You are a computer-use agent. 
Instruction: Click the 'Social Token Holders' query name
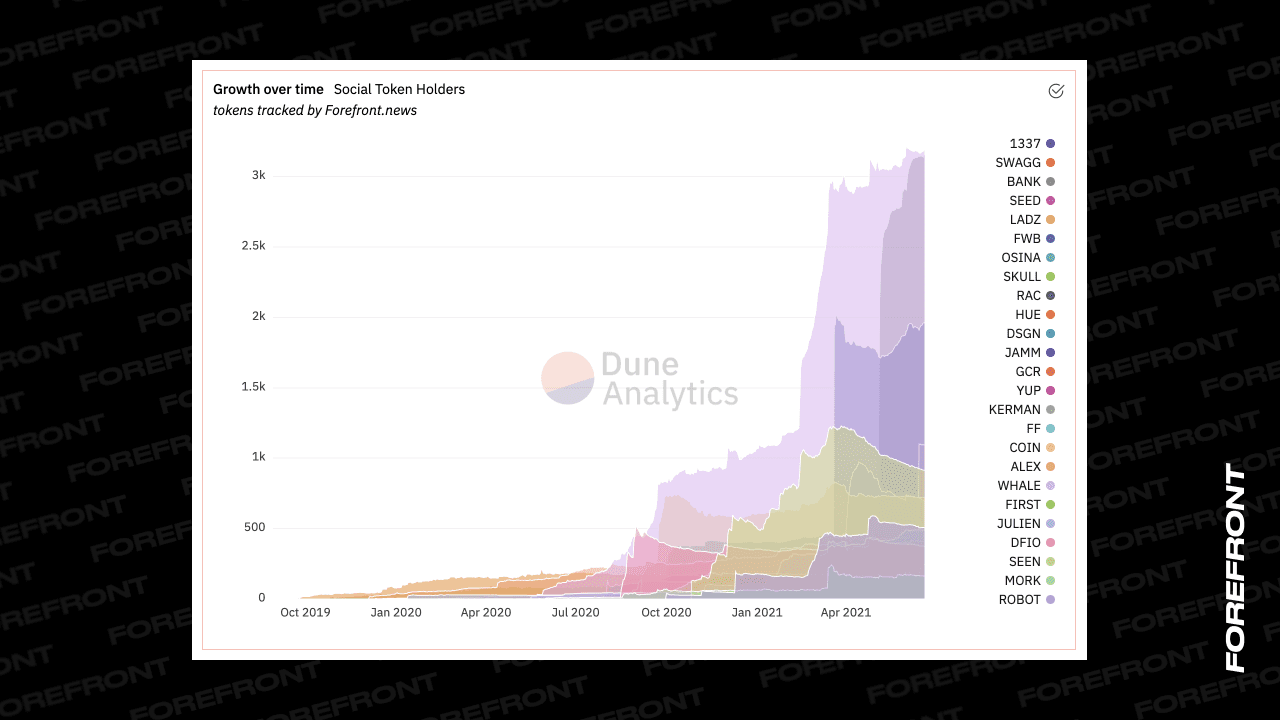click(399, 90)
